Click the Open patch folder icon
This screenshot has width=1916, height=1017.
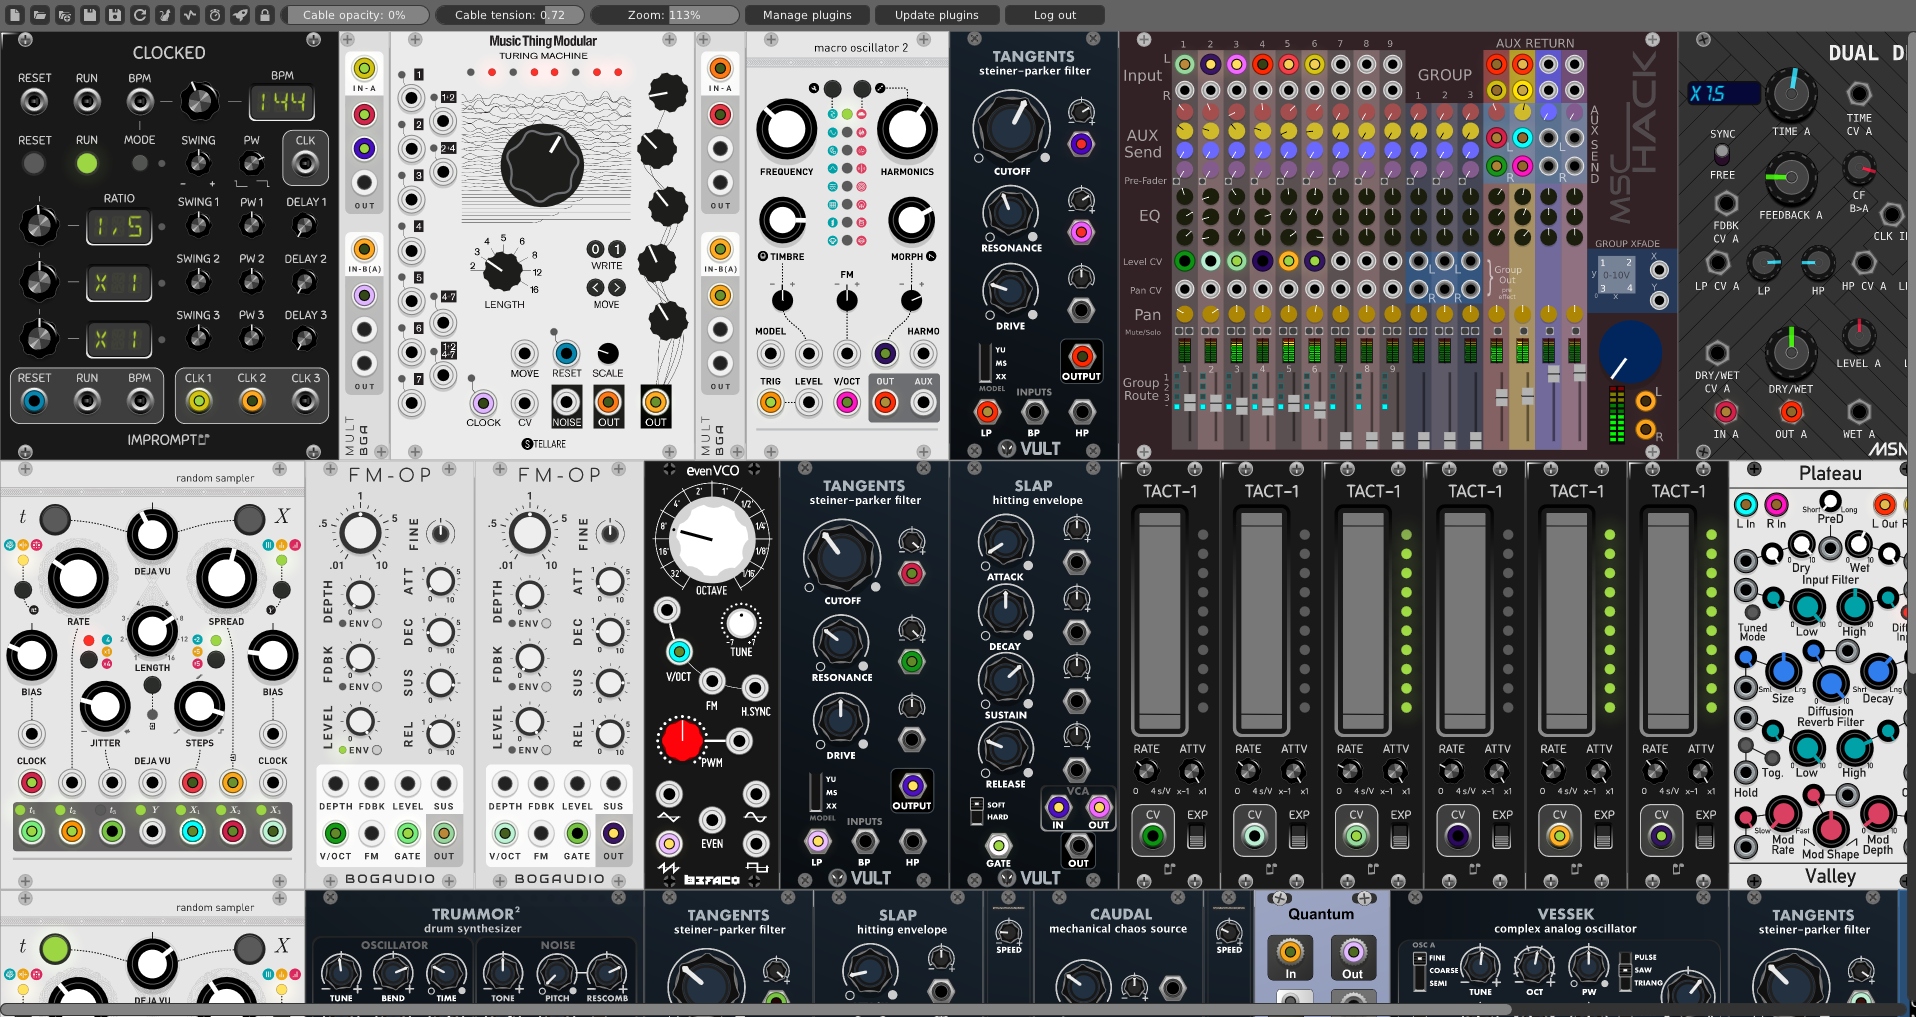(x=39, y=15)
